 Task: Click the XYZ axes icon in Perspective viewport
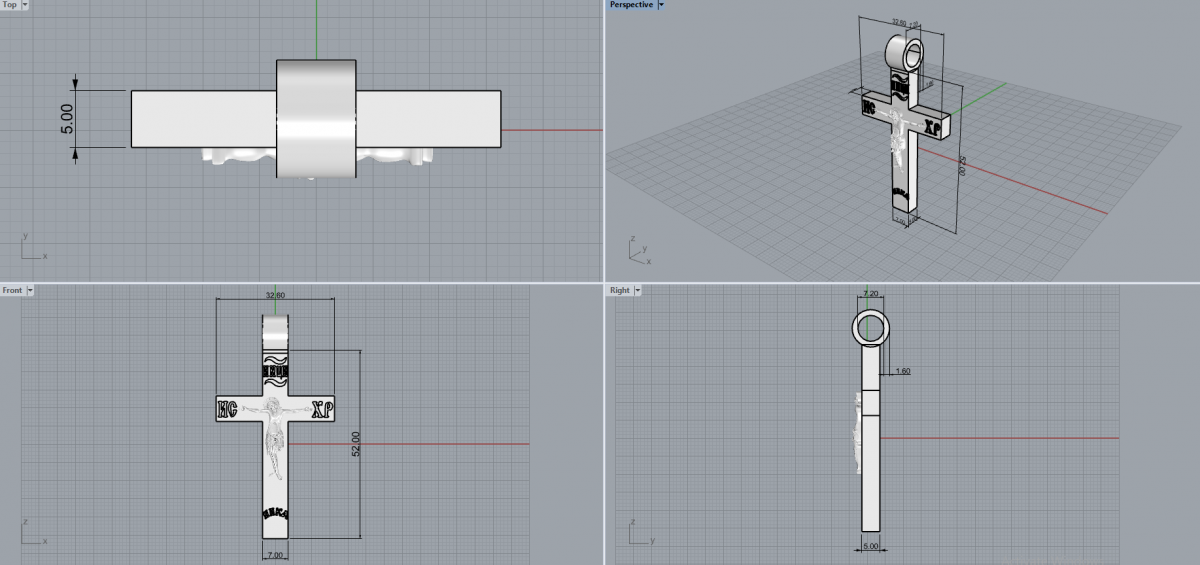click(x=640, y=250)
